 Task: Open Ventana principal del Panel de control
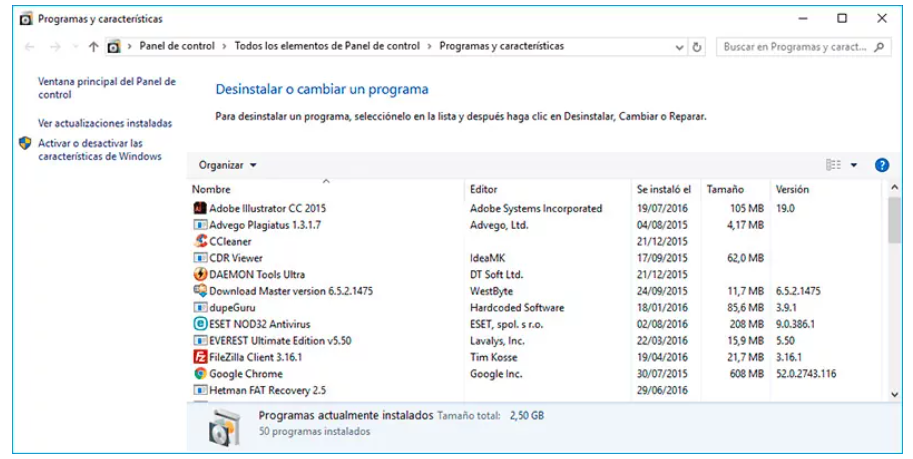coord(107,88)
